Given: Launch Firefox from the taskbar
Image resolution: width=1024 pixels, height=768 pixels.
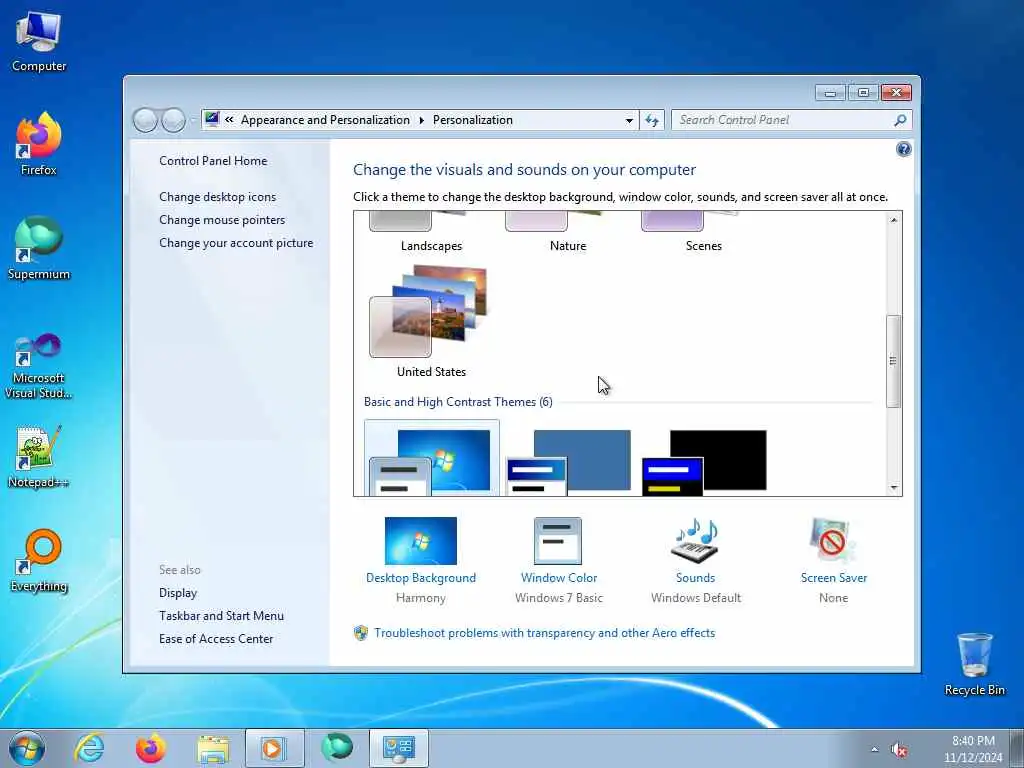Looking at the screenshot, I should [x=151, y=748].
